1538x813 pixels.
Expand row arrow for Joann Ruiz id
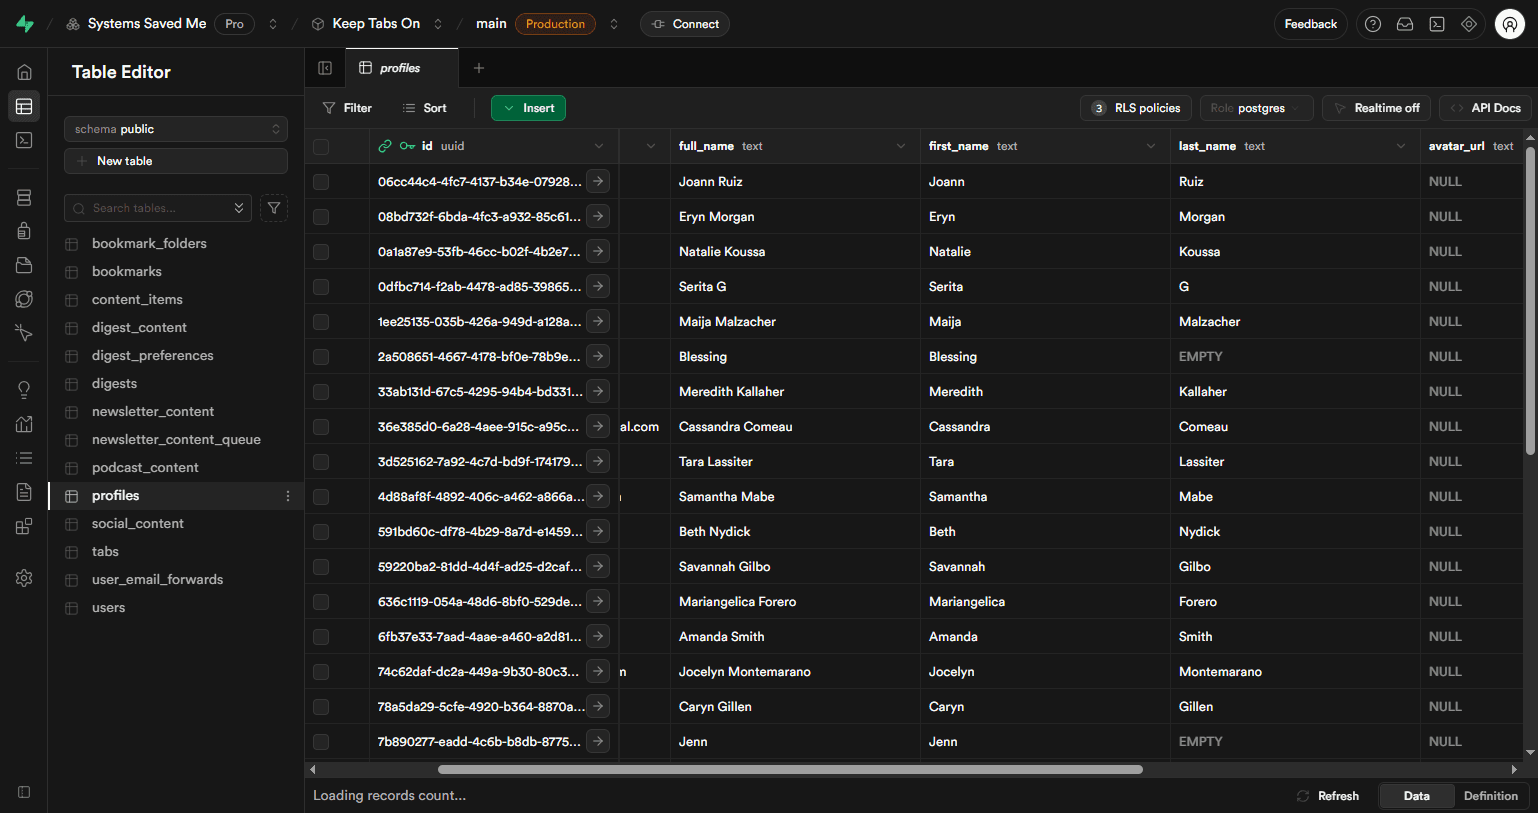coord(598,181)
